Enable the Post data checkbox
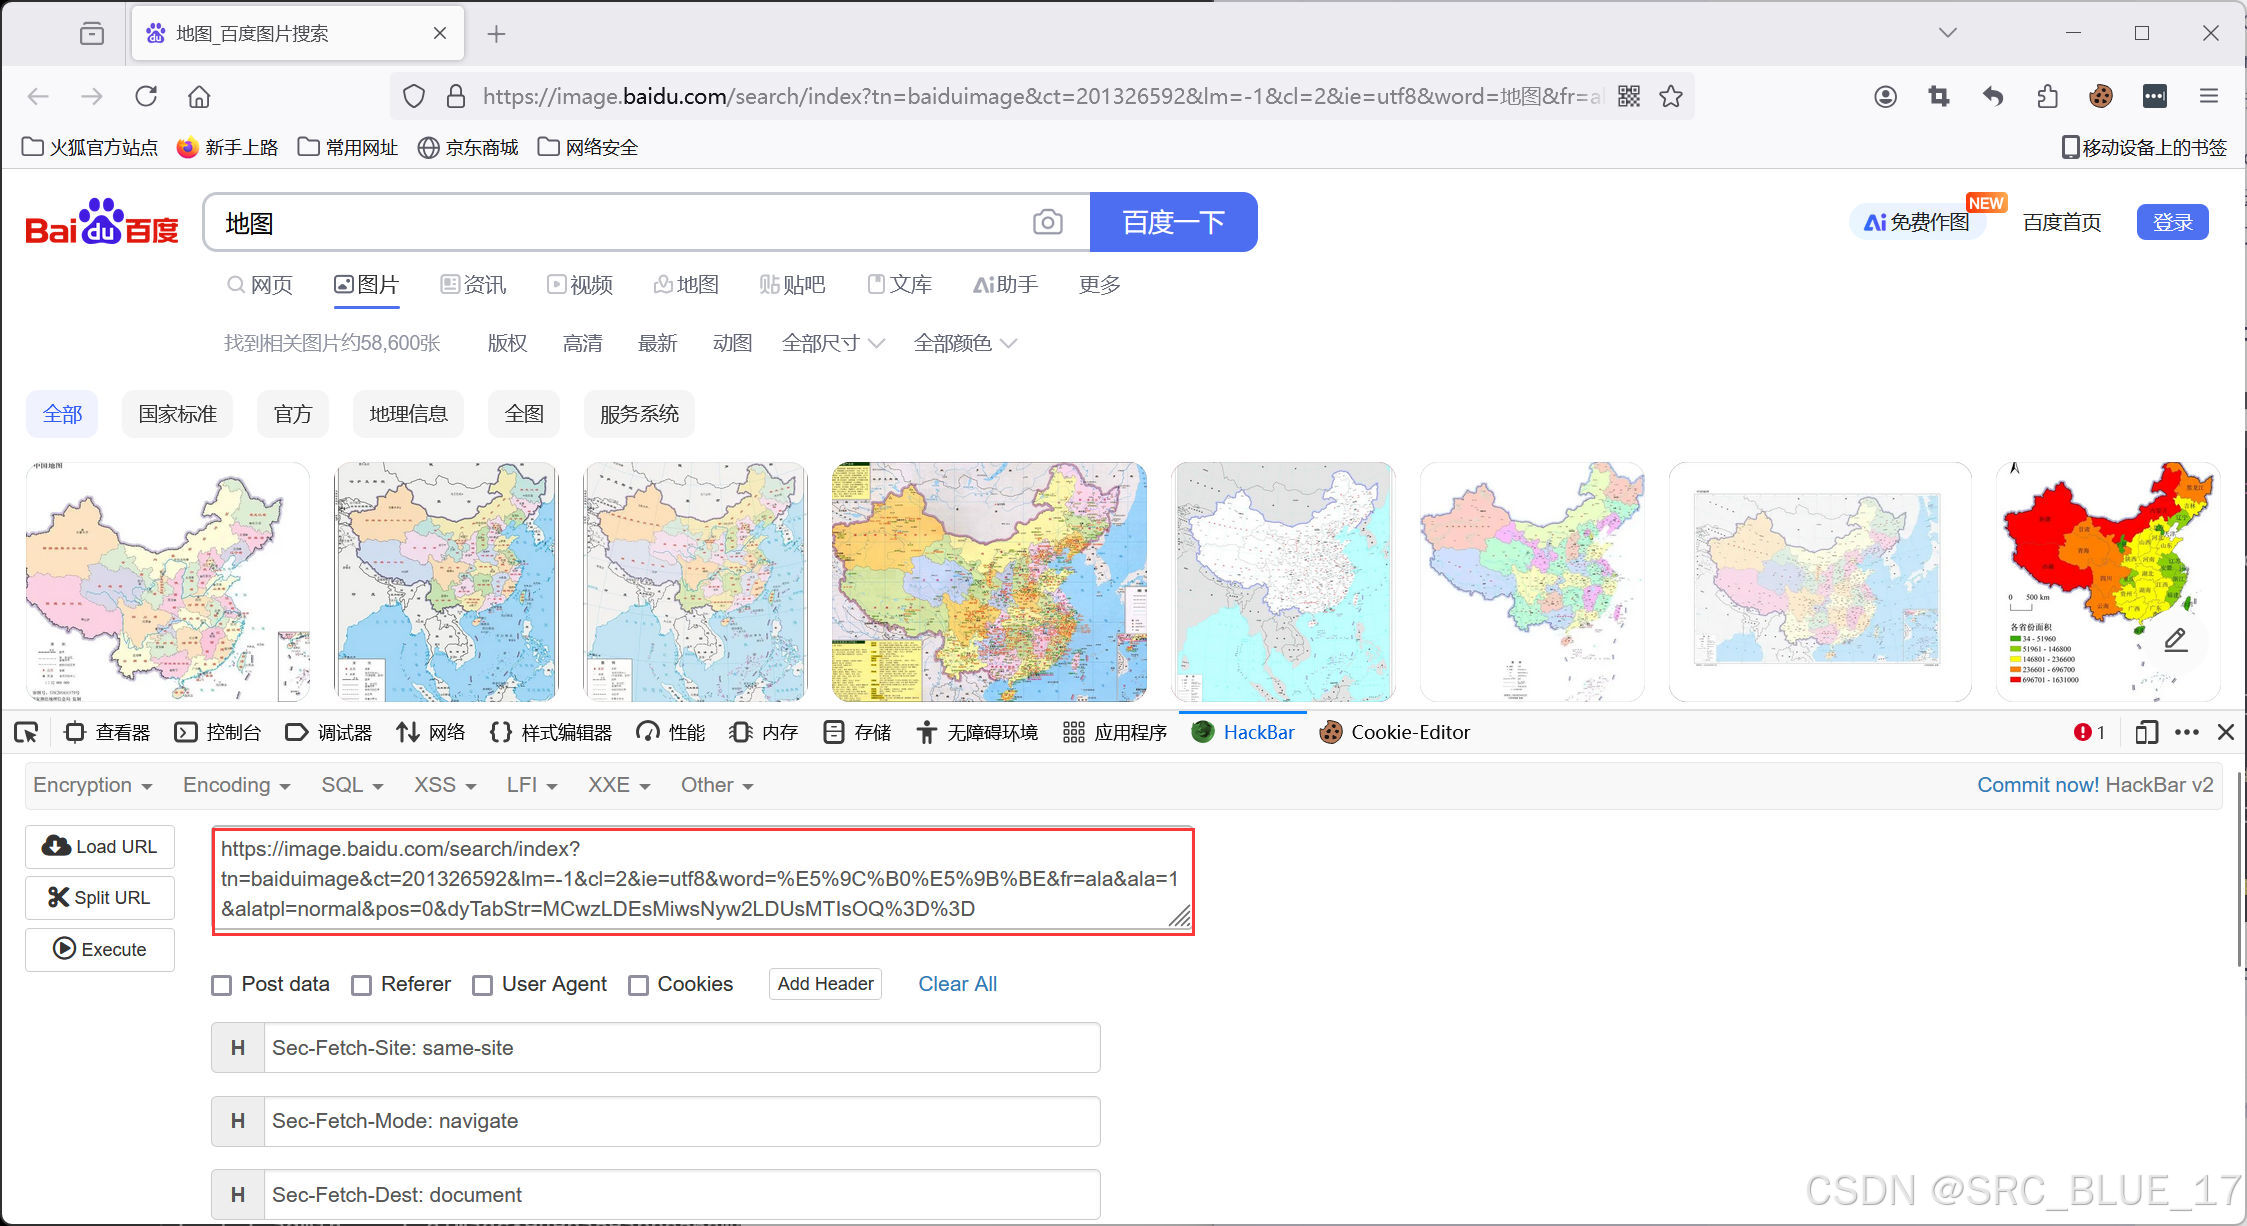 click(222, 985)
